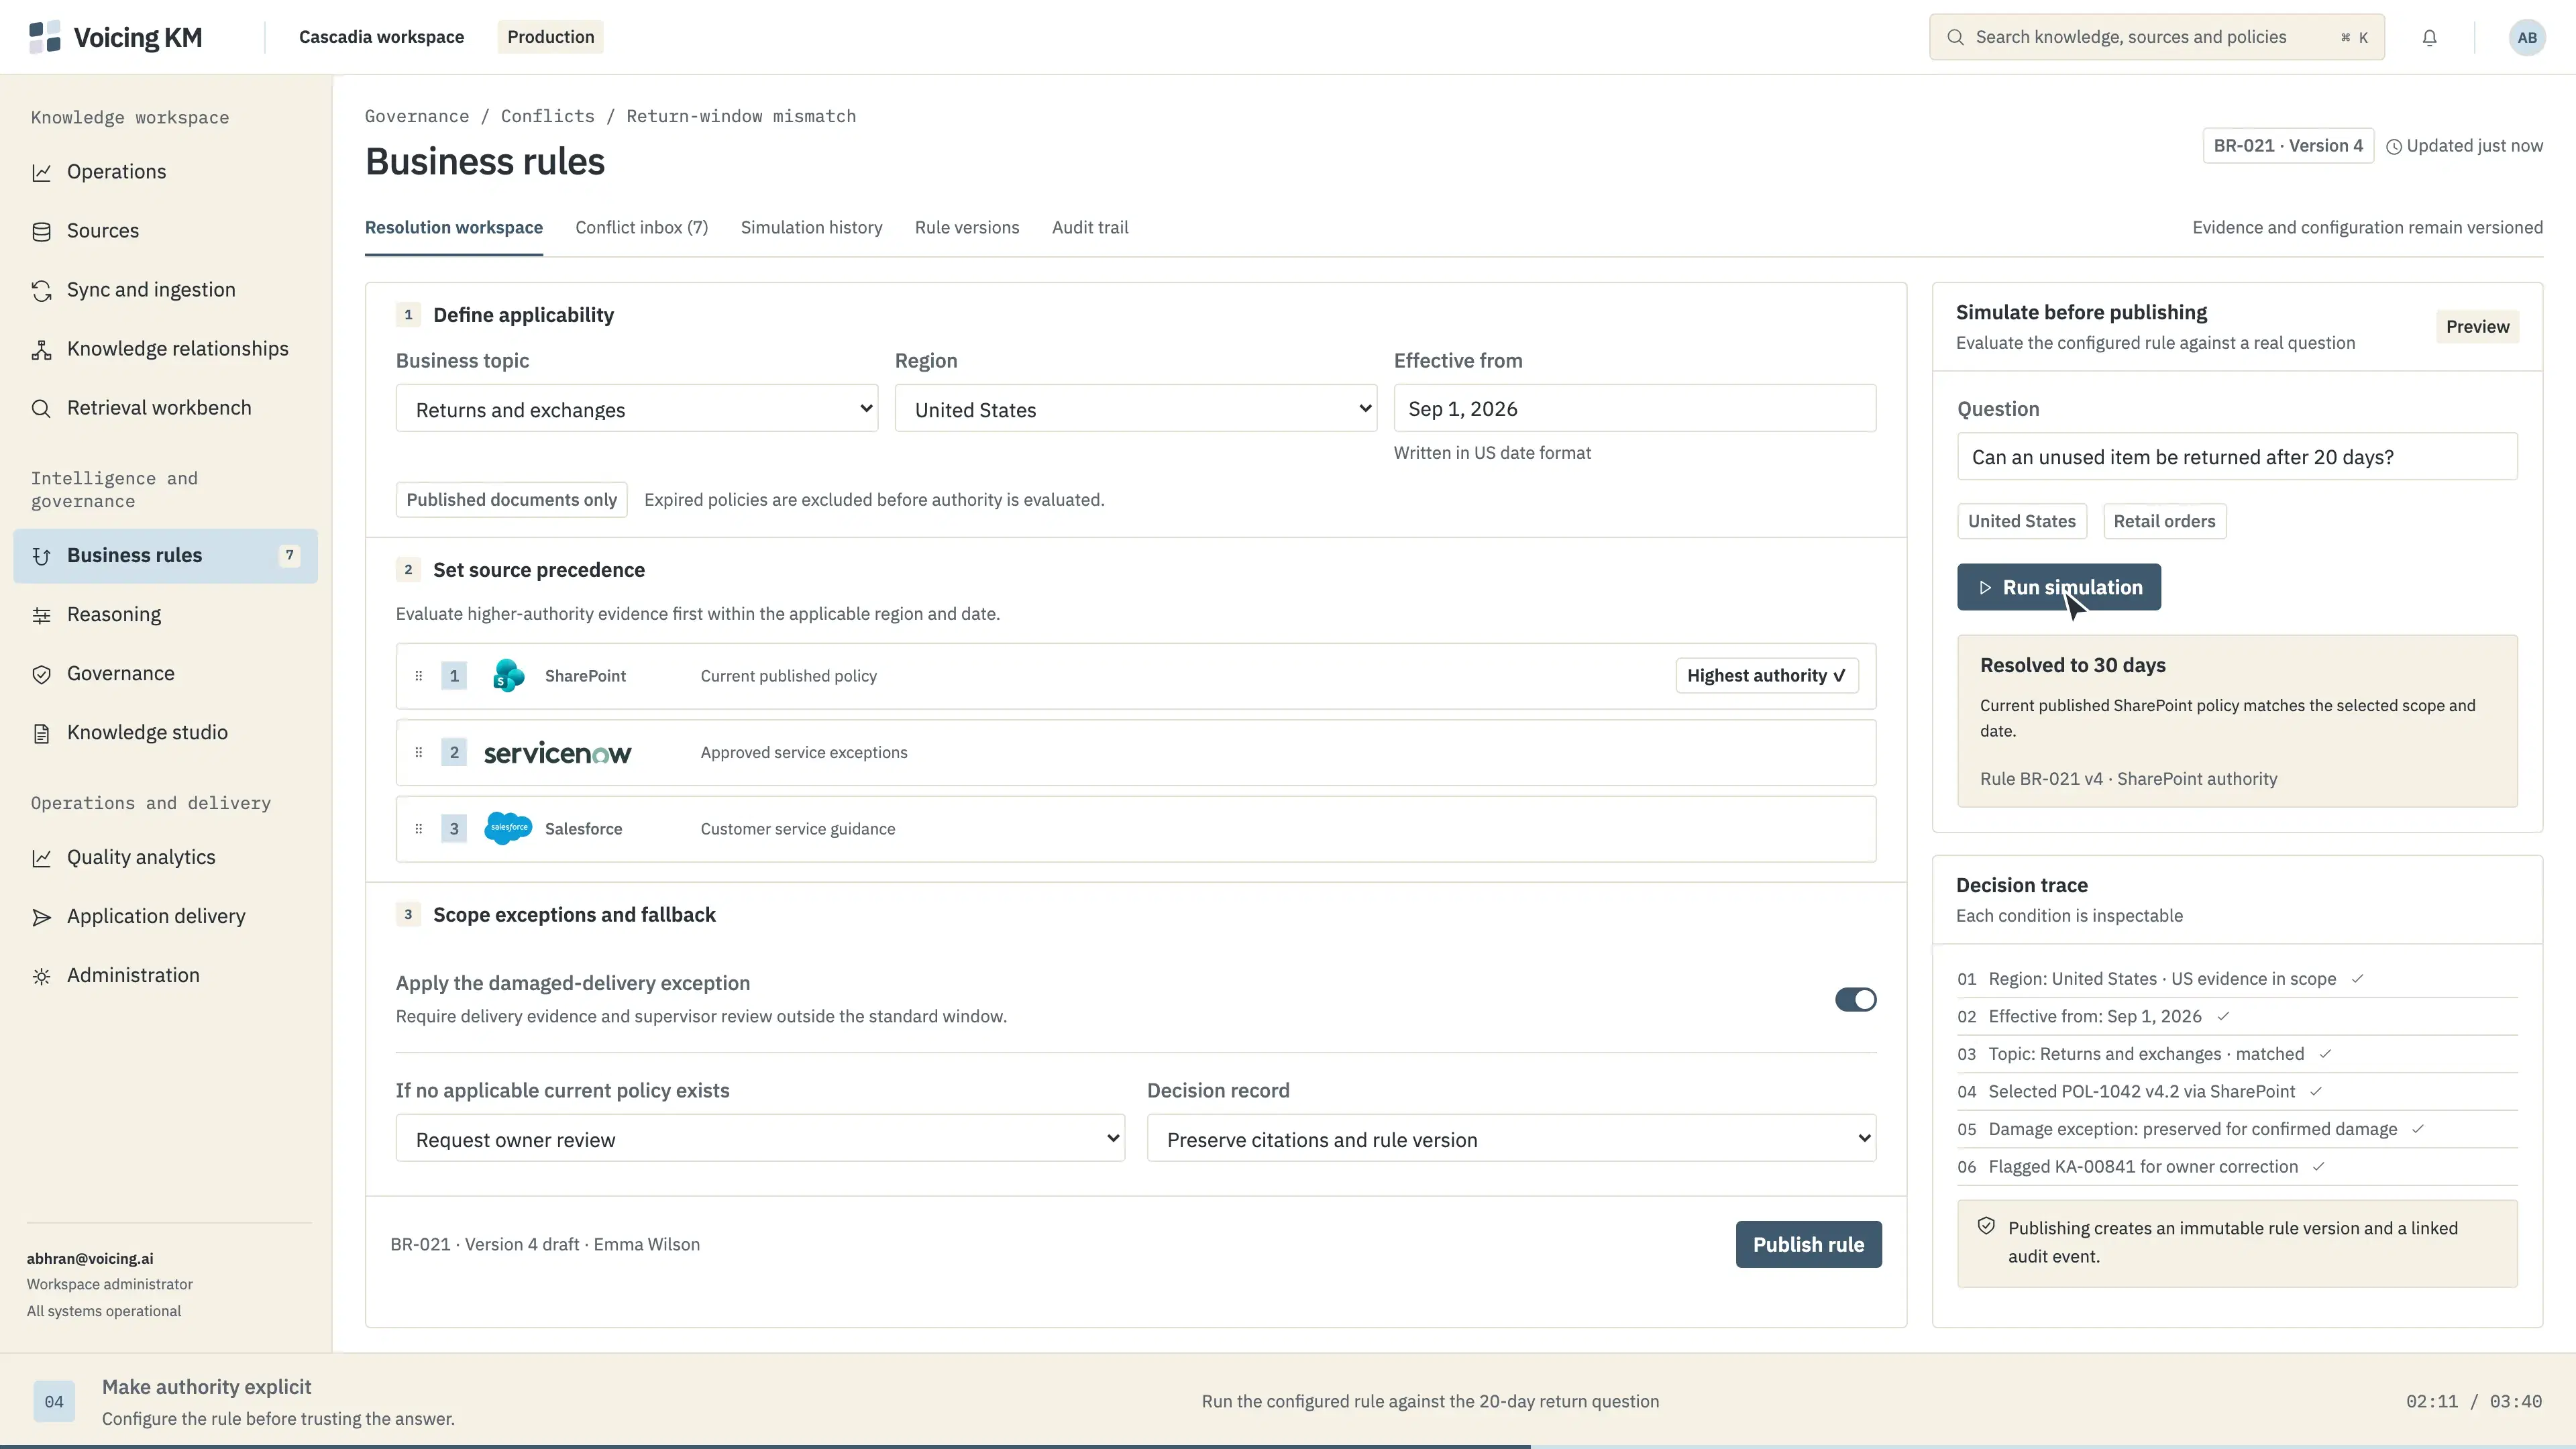Toggle the Published documents only chip

pos(511,500)
